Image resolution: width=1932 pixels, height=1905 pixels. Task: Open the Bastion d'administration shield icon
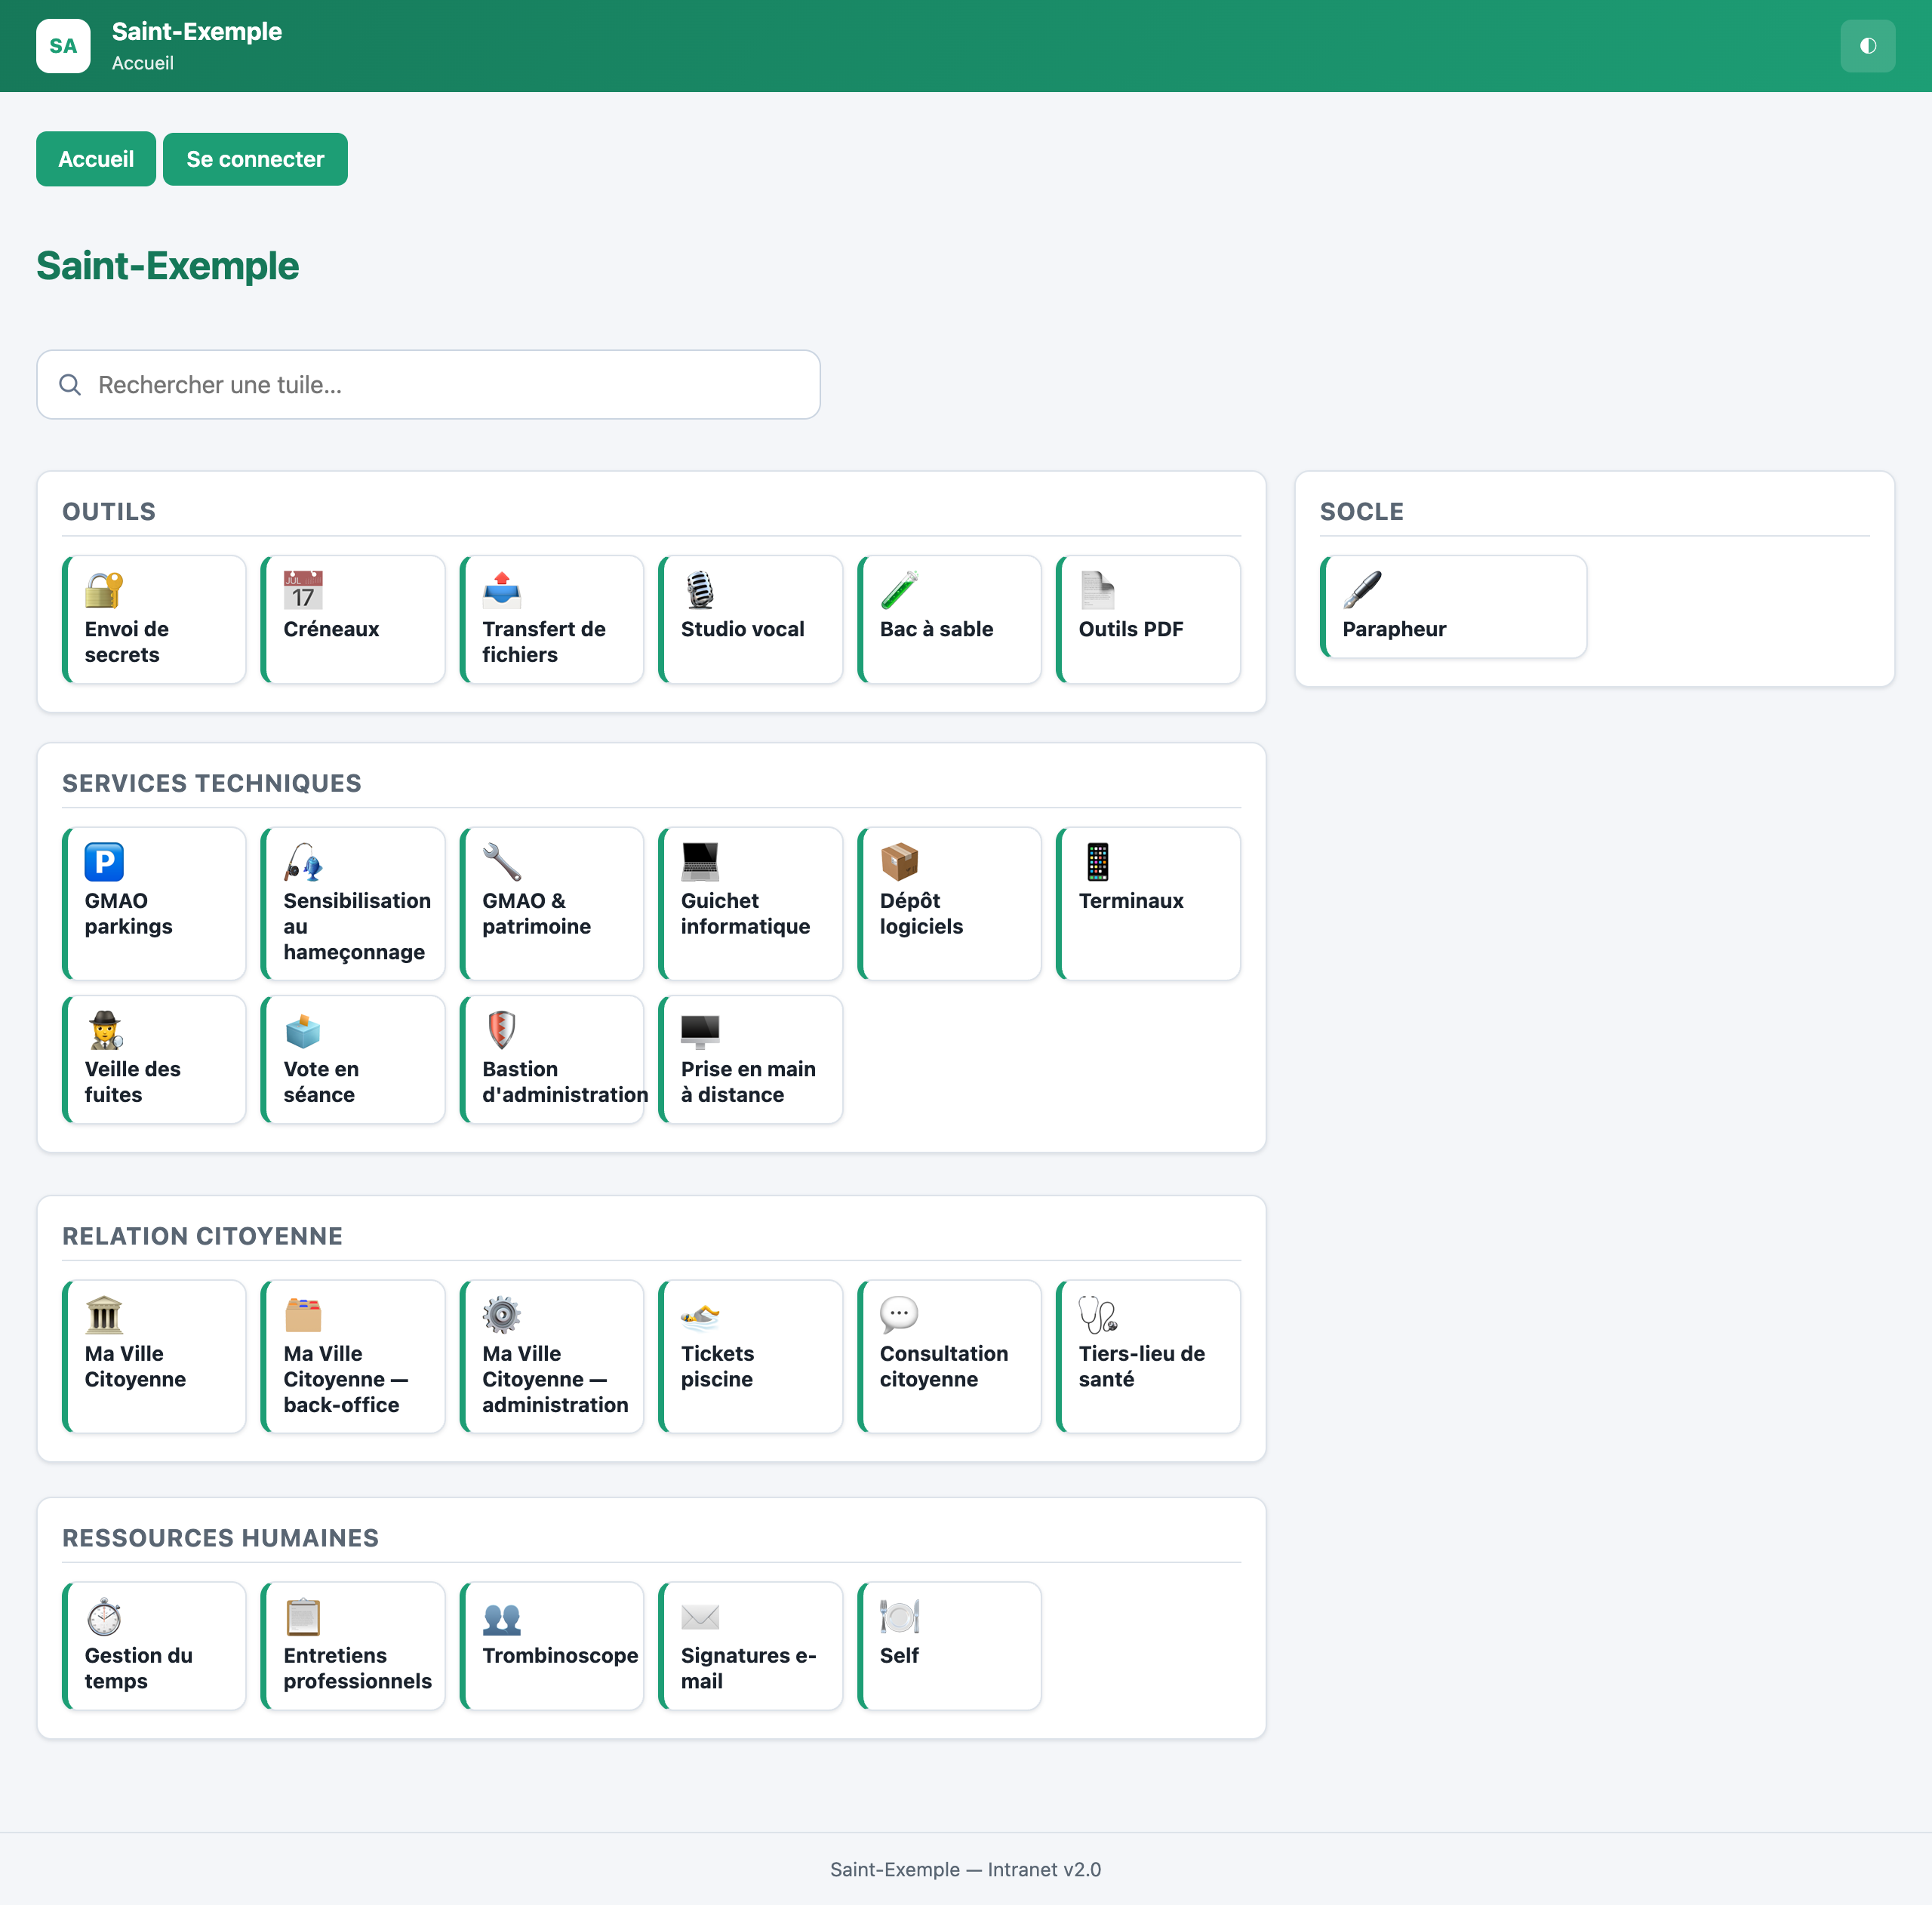501,1030
